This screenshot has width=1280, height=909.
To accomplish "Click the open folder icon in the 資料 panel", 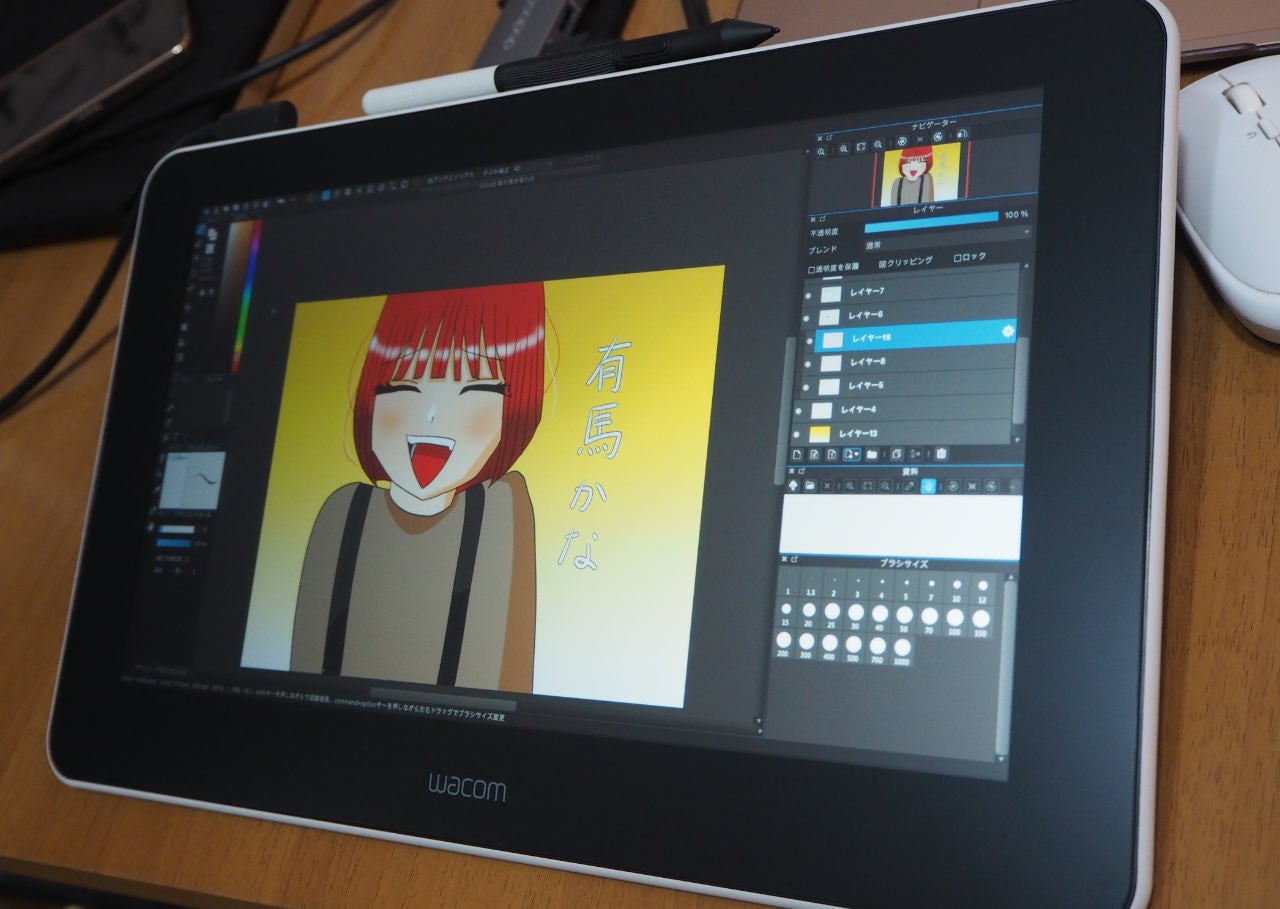I will click(810, 486).
